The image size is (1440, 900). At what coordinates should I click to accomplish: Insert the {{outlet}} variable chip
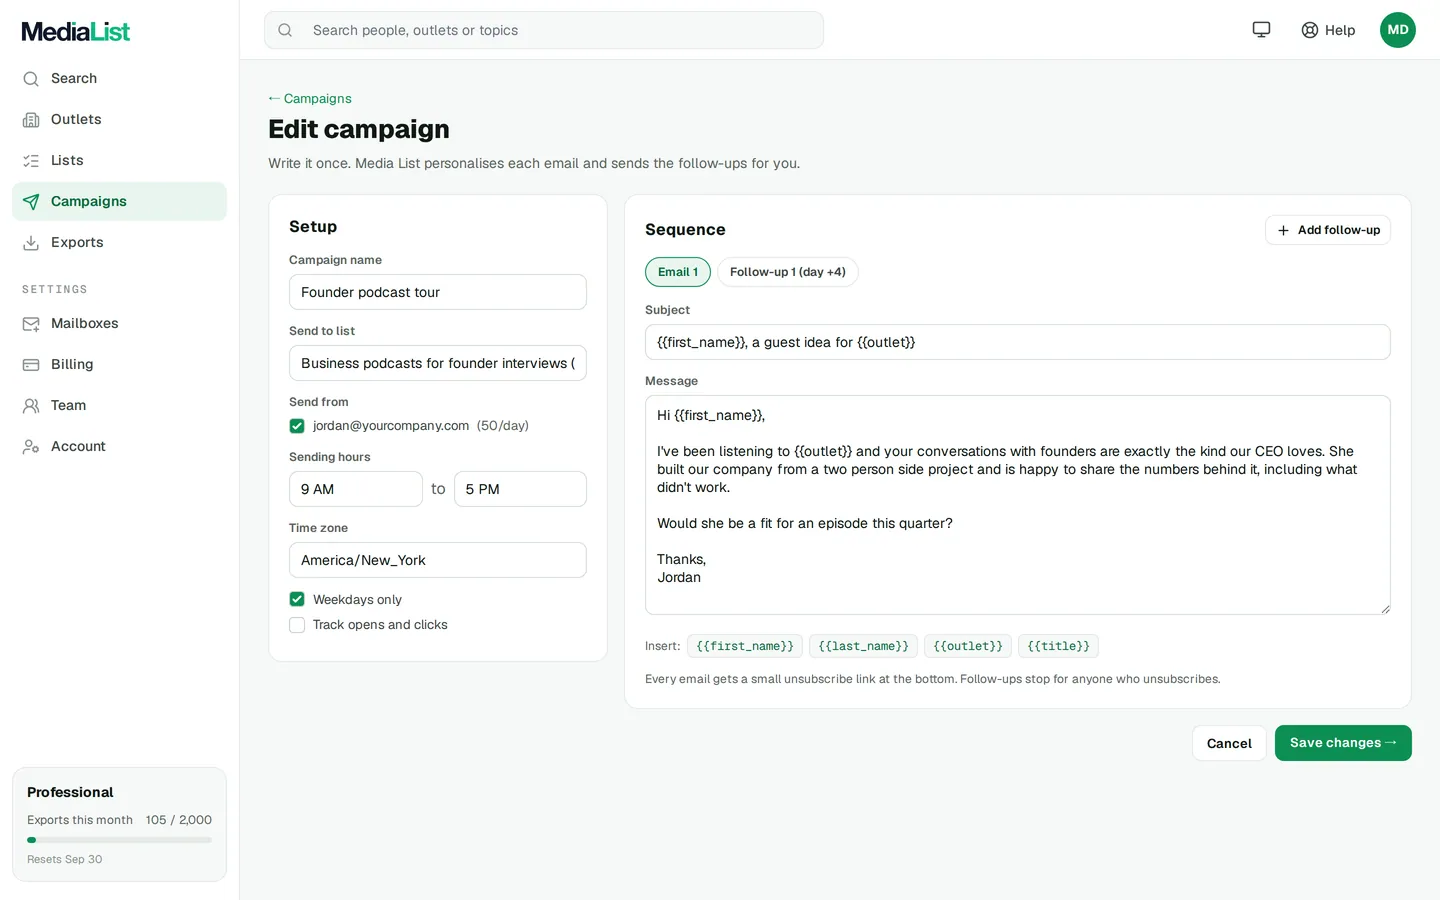[x=968, y=646]
